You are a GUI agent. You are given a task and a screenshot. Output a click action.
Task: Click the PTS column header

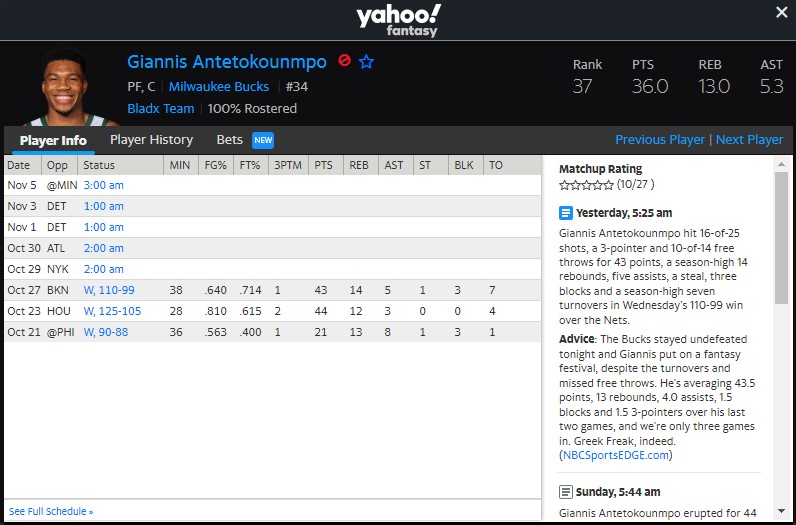click(x=323, y=165)
